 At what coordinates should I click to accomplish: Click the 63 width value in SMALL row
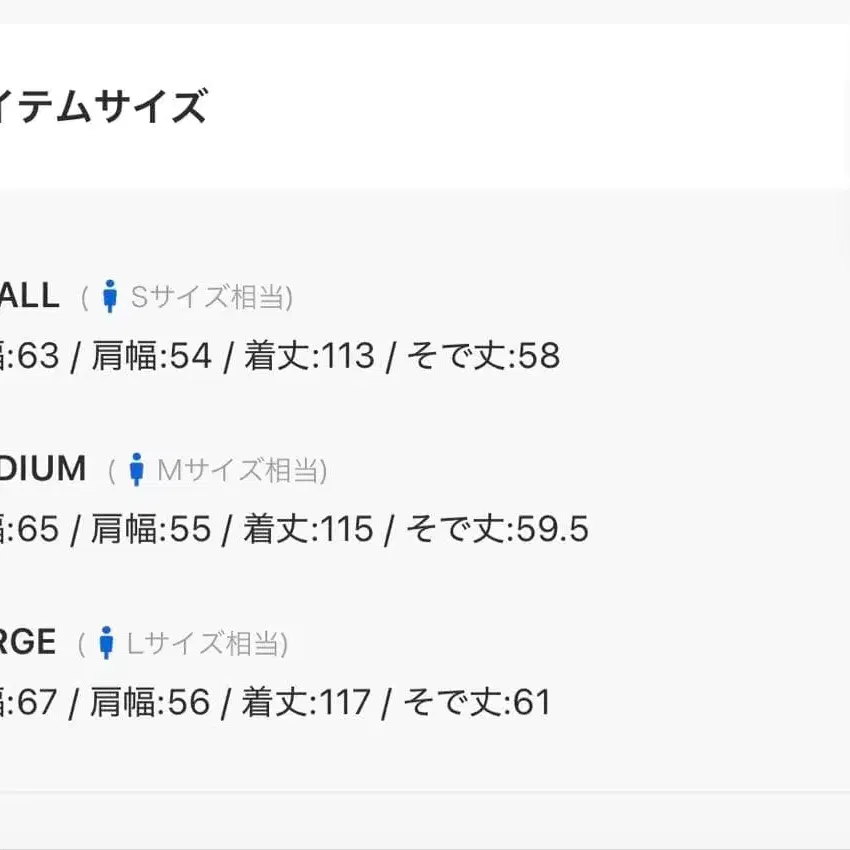pyautogui.click(x=37, y=356)
